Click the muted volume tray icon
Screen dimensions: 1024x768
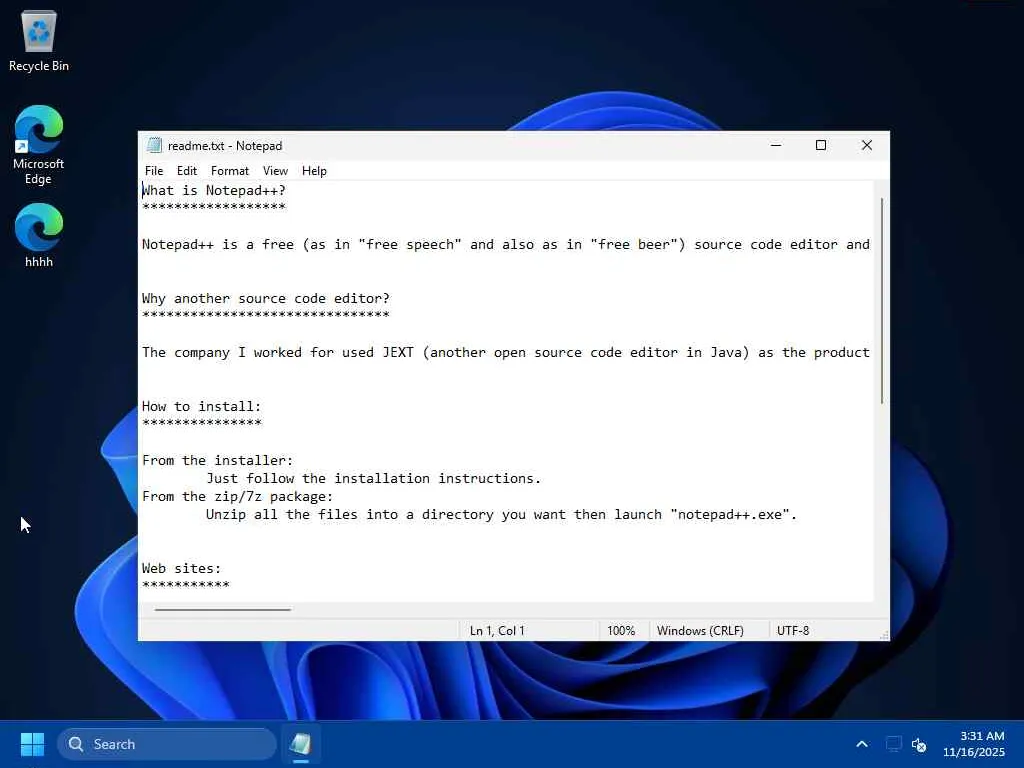pyautogui.click(x=919, y=744)
